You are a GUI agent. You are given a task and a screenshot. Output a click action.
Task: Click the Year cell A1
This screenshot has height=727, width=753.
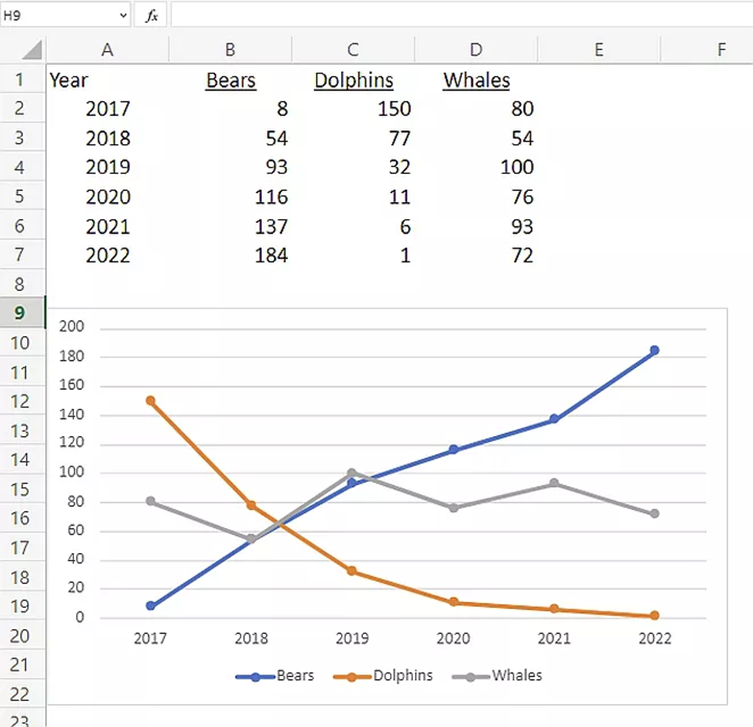(108, 80)
